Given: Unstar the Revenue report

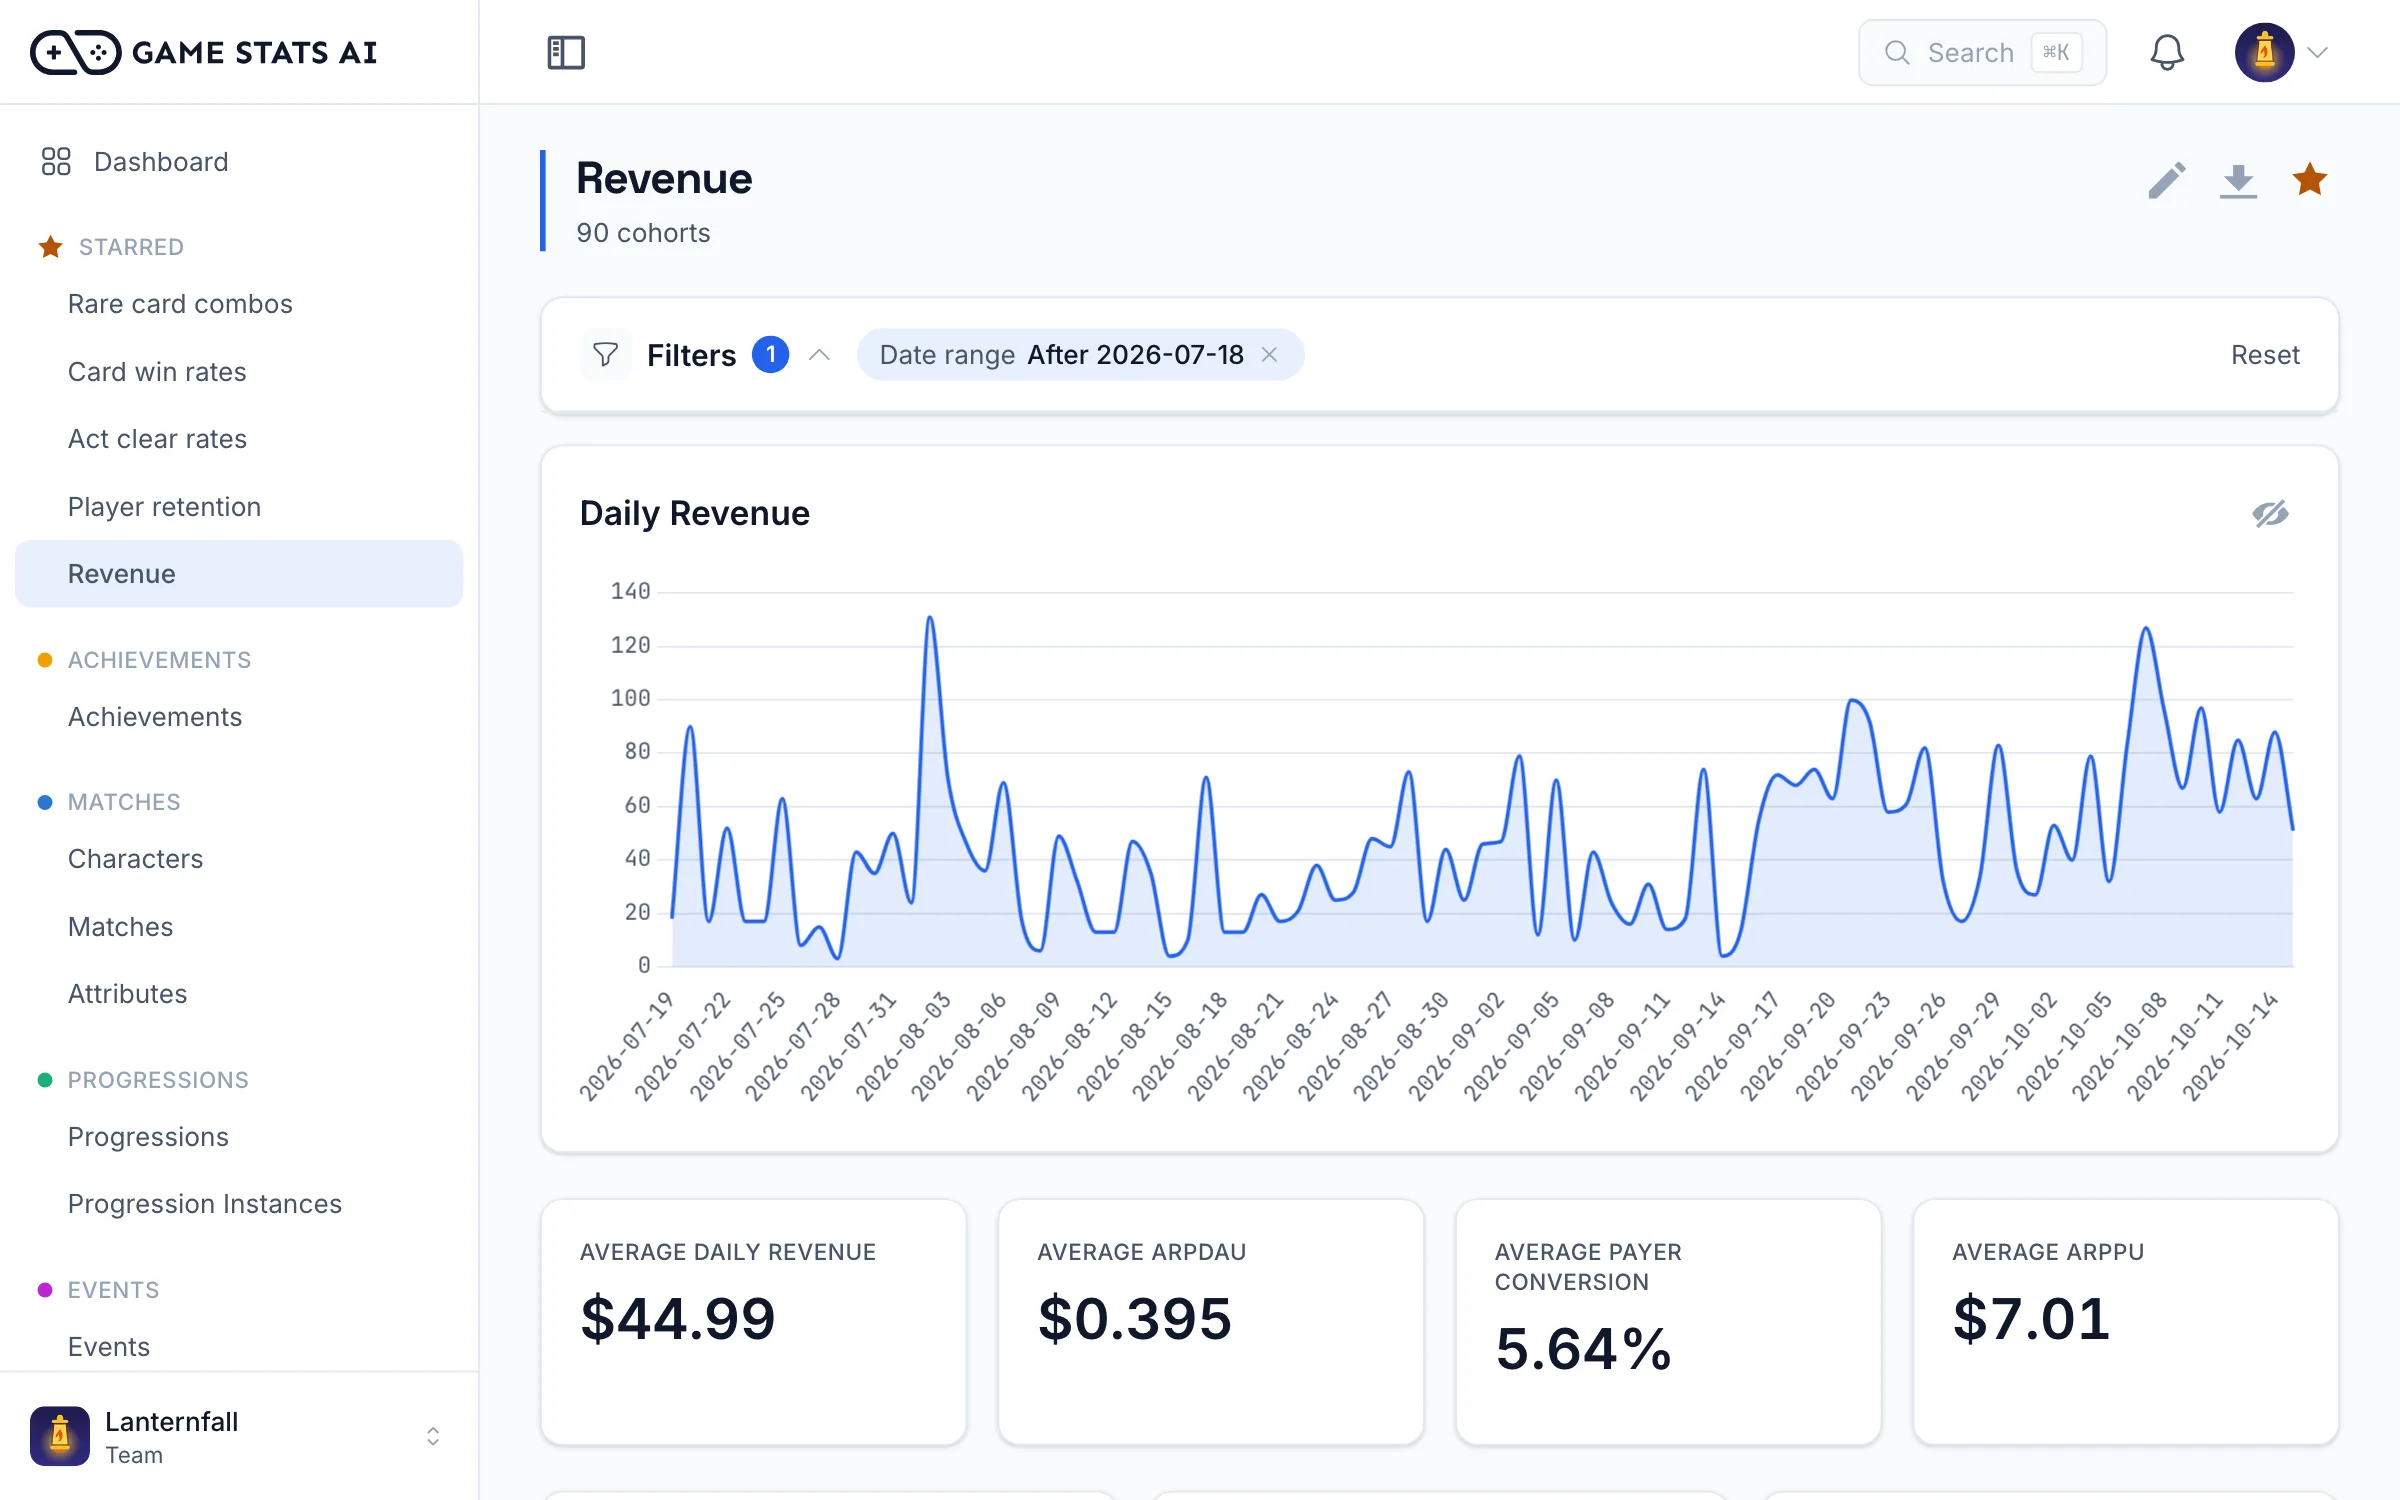Looking at the screenshot, I should (x=2309, y=180).
